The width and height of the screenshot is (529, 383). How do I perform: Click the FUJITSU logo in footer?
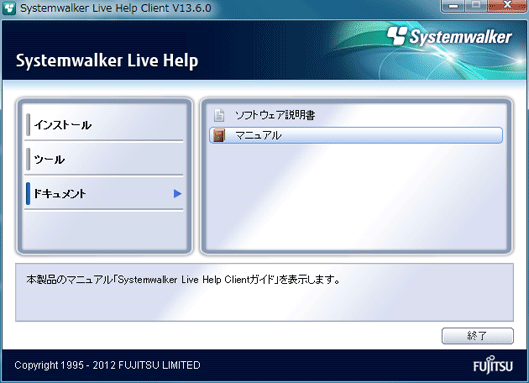point(493,365)
